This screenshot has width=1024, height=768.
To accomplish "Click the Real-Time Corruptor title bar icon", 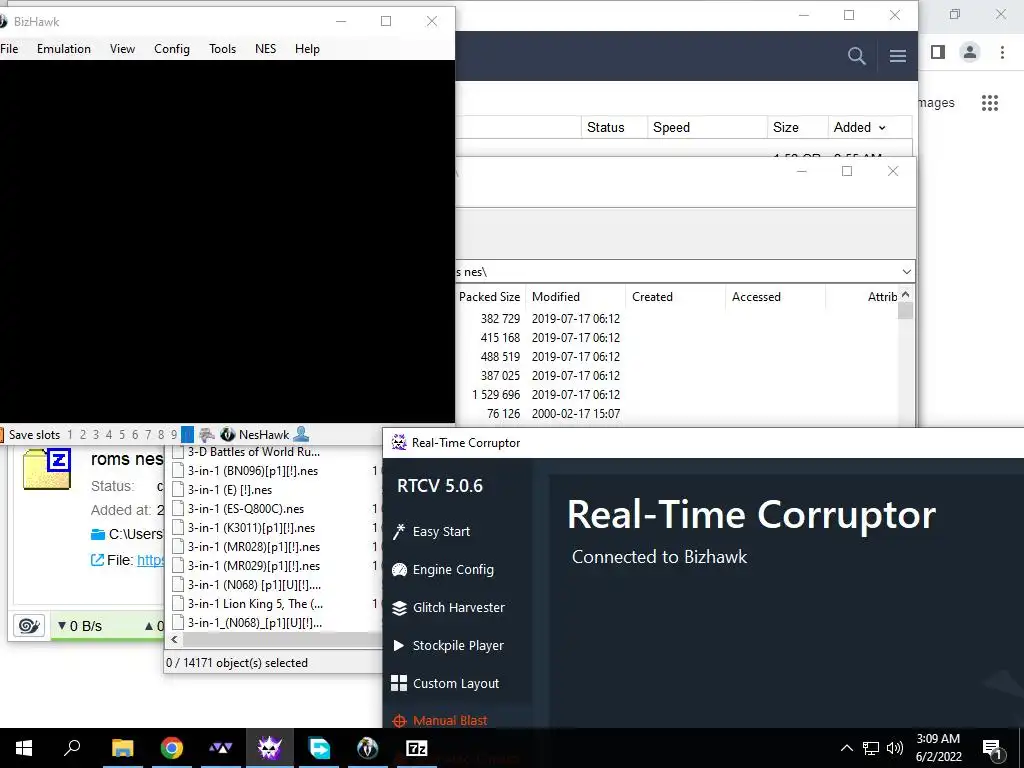I will [x=398, y=442].
